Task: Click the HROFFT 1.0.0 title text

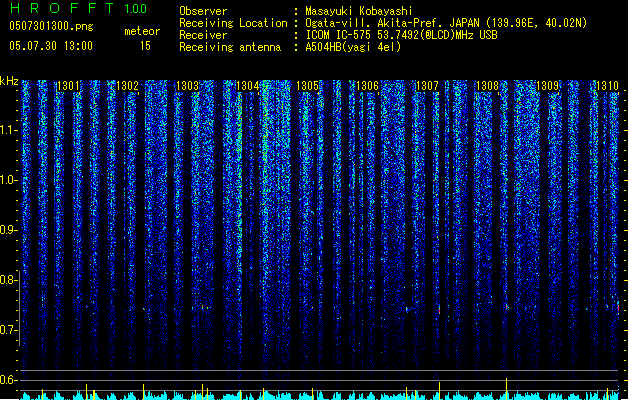Action: (x=79, y=8)
